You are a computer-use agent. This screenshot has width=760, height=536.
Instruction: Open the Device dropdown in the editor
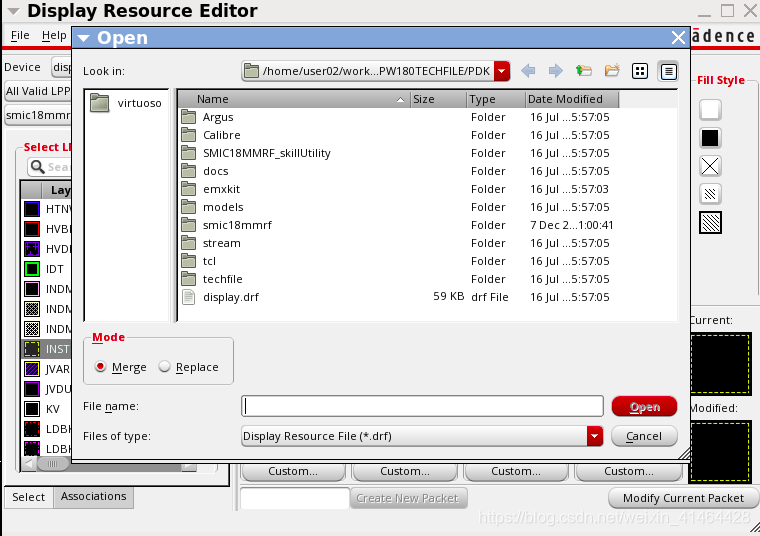(62, 67)
